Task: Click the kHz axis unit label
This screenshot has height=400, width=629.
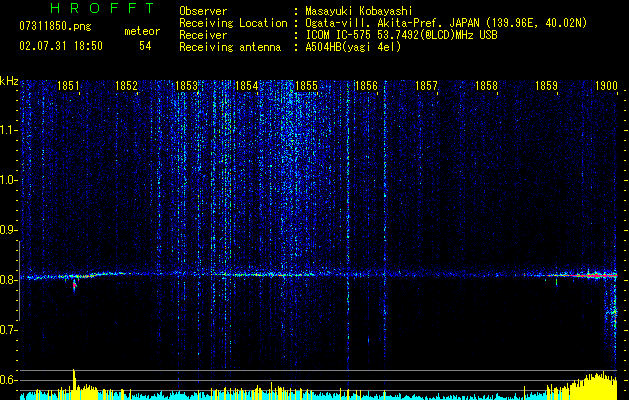Action: click(9, 81)
